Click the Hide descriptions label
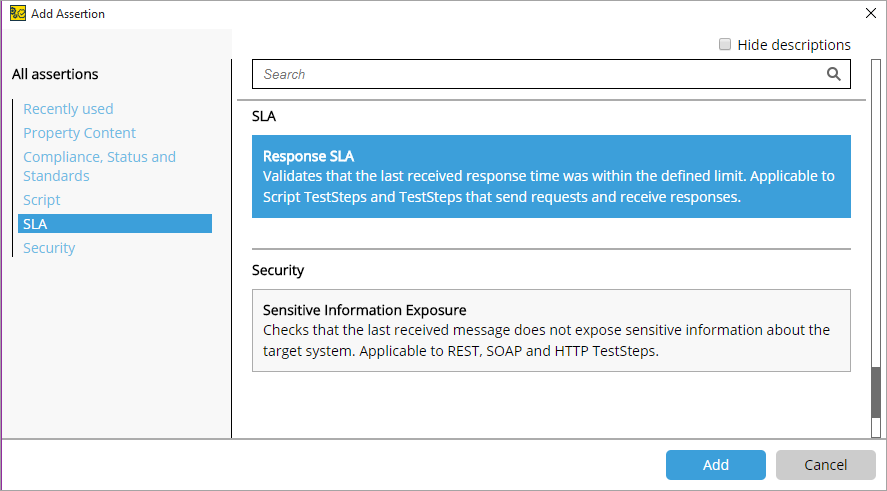Viewport: 887px width, 491px height. 794,45
